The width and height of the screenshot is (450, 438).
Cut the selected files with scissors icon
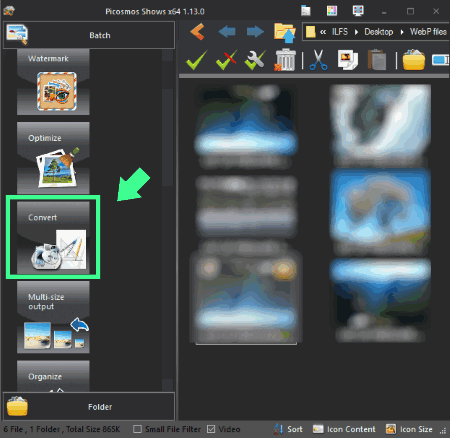(x=318, y=60)
